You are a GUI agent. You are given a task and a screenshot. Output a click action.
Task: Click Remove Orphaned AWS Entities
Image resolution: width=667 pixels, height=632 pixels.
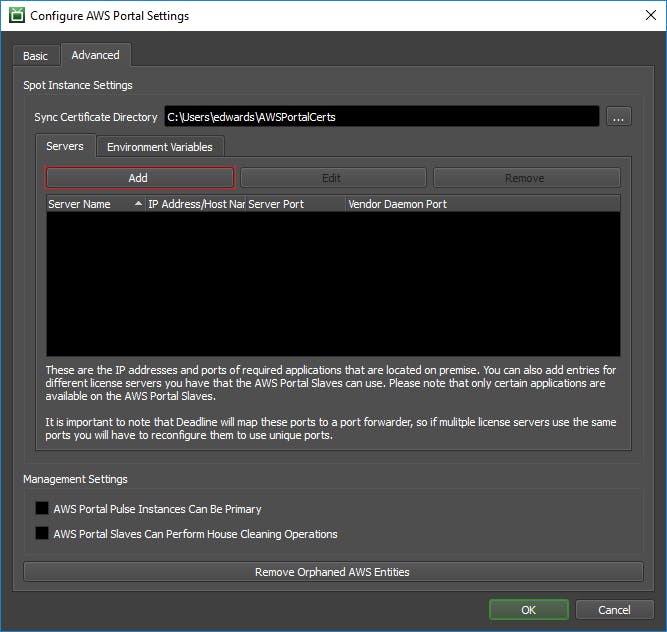point(333,572)
